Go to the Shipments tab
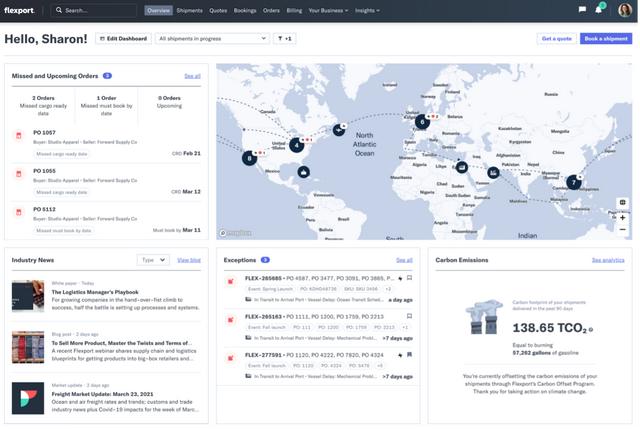 (189, 10)
